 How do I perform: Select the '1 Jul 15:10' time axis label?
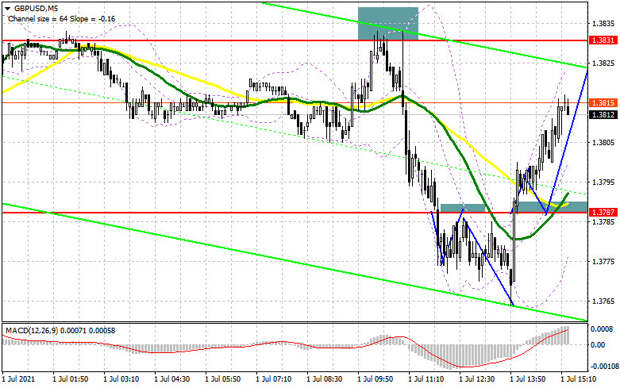tap(579, 379)
